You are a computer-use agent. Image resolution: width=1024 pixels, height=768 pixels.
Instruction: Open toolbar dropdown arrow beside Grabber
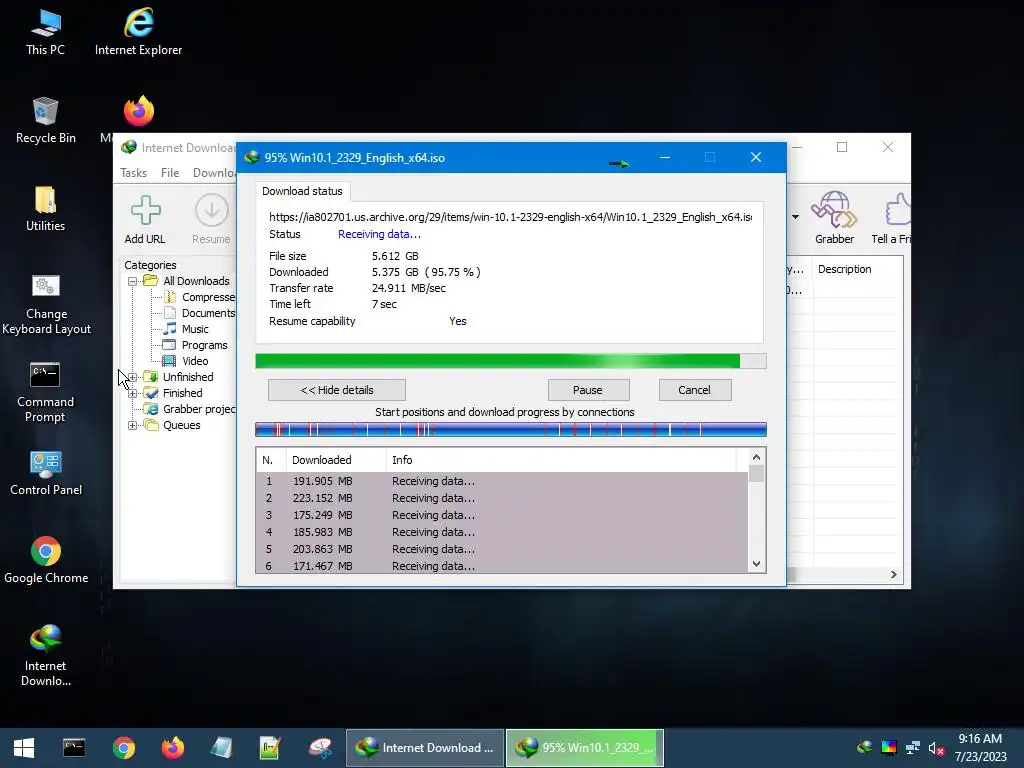click(795, 217)
